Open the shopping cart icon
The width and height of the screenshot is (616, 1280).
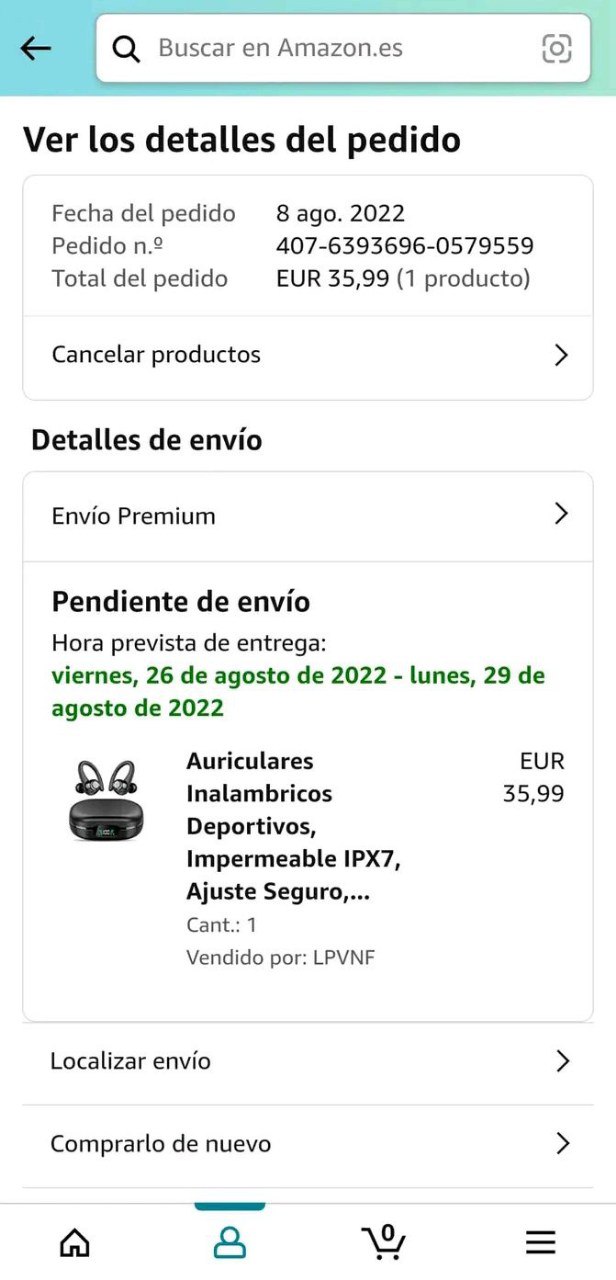(x=384, y=1241)
